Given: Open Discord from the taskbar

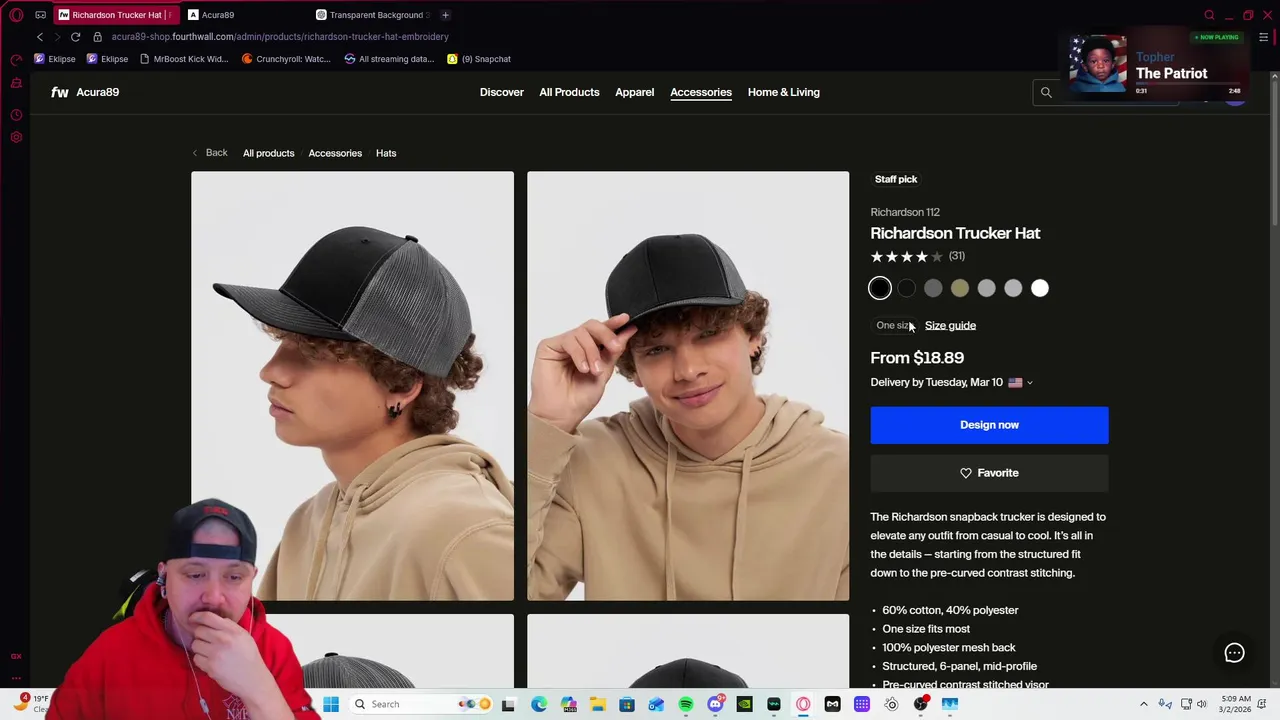Looking at the screenshot, I should [x=715, y=704].
